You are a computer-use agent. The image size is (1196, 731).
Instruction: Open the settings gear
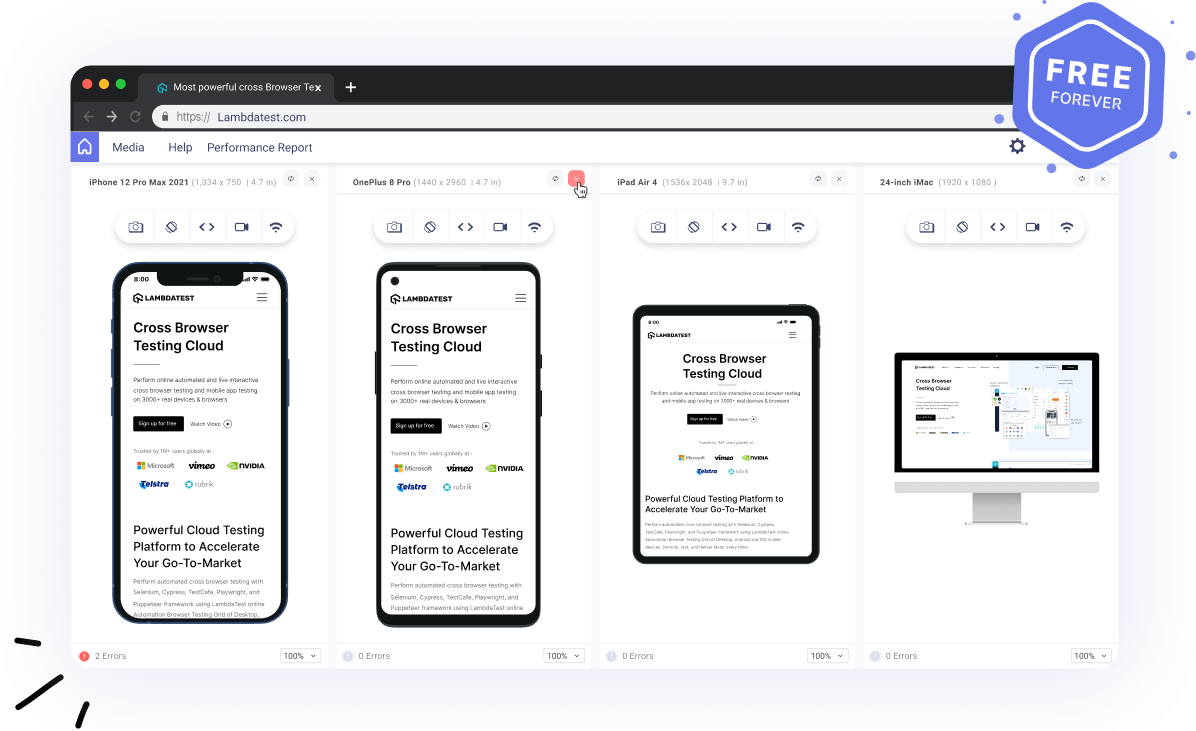click(x=1017, y=146)
